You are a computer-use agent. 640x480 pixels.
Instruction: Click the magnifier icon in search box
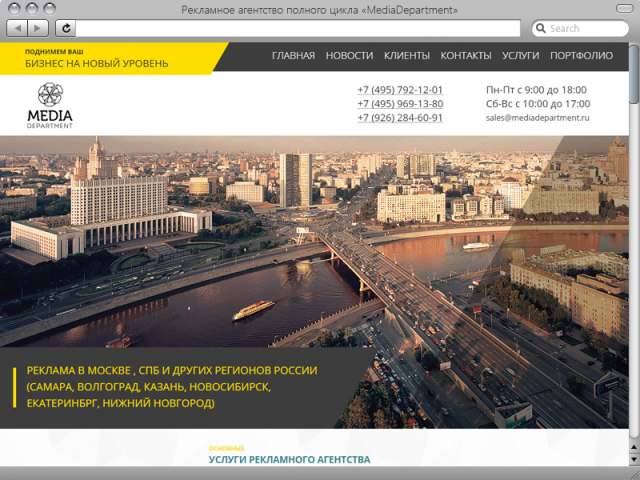click(x=541, y=28)
